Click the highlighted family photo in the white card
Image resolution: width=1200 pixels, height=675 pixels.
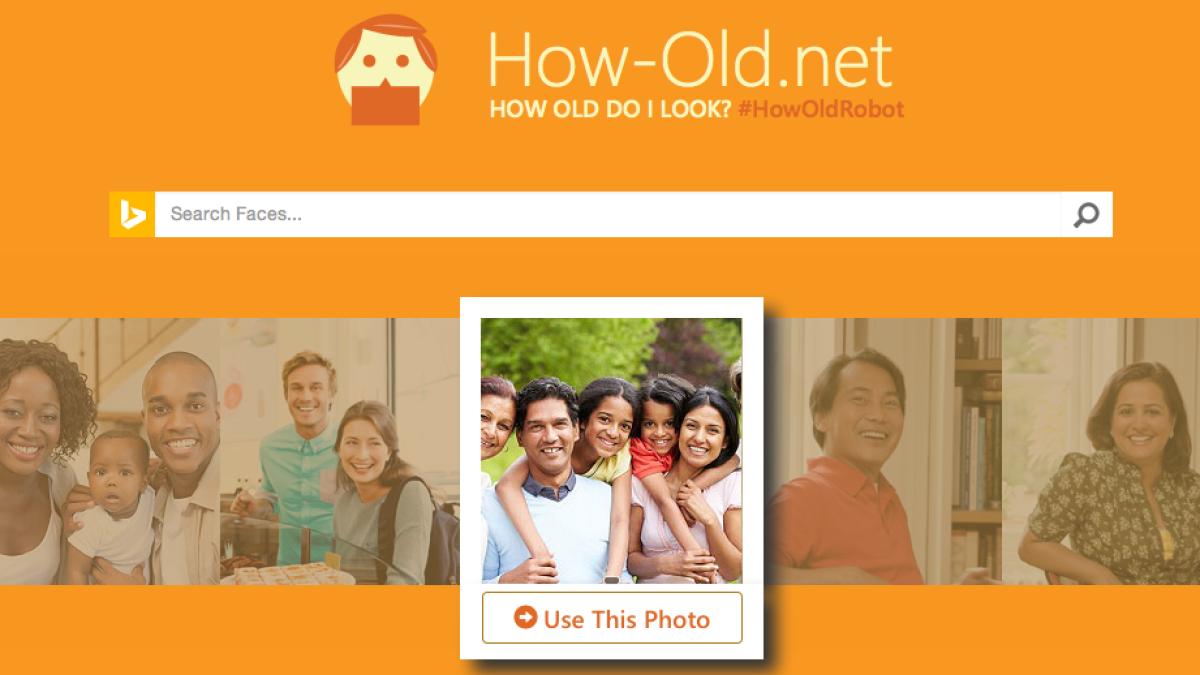tap(611, 450)
